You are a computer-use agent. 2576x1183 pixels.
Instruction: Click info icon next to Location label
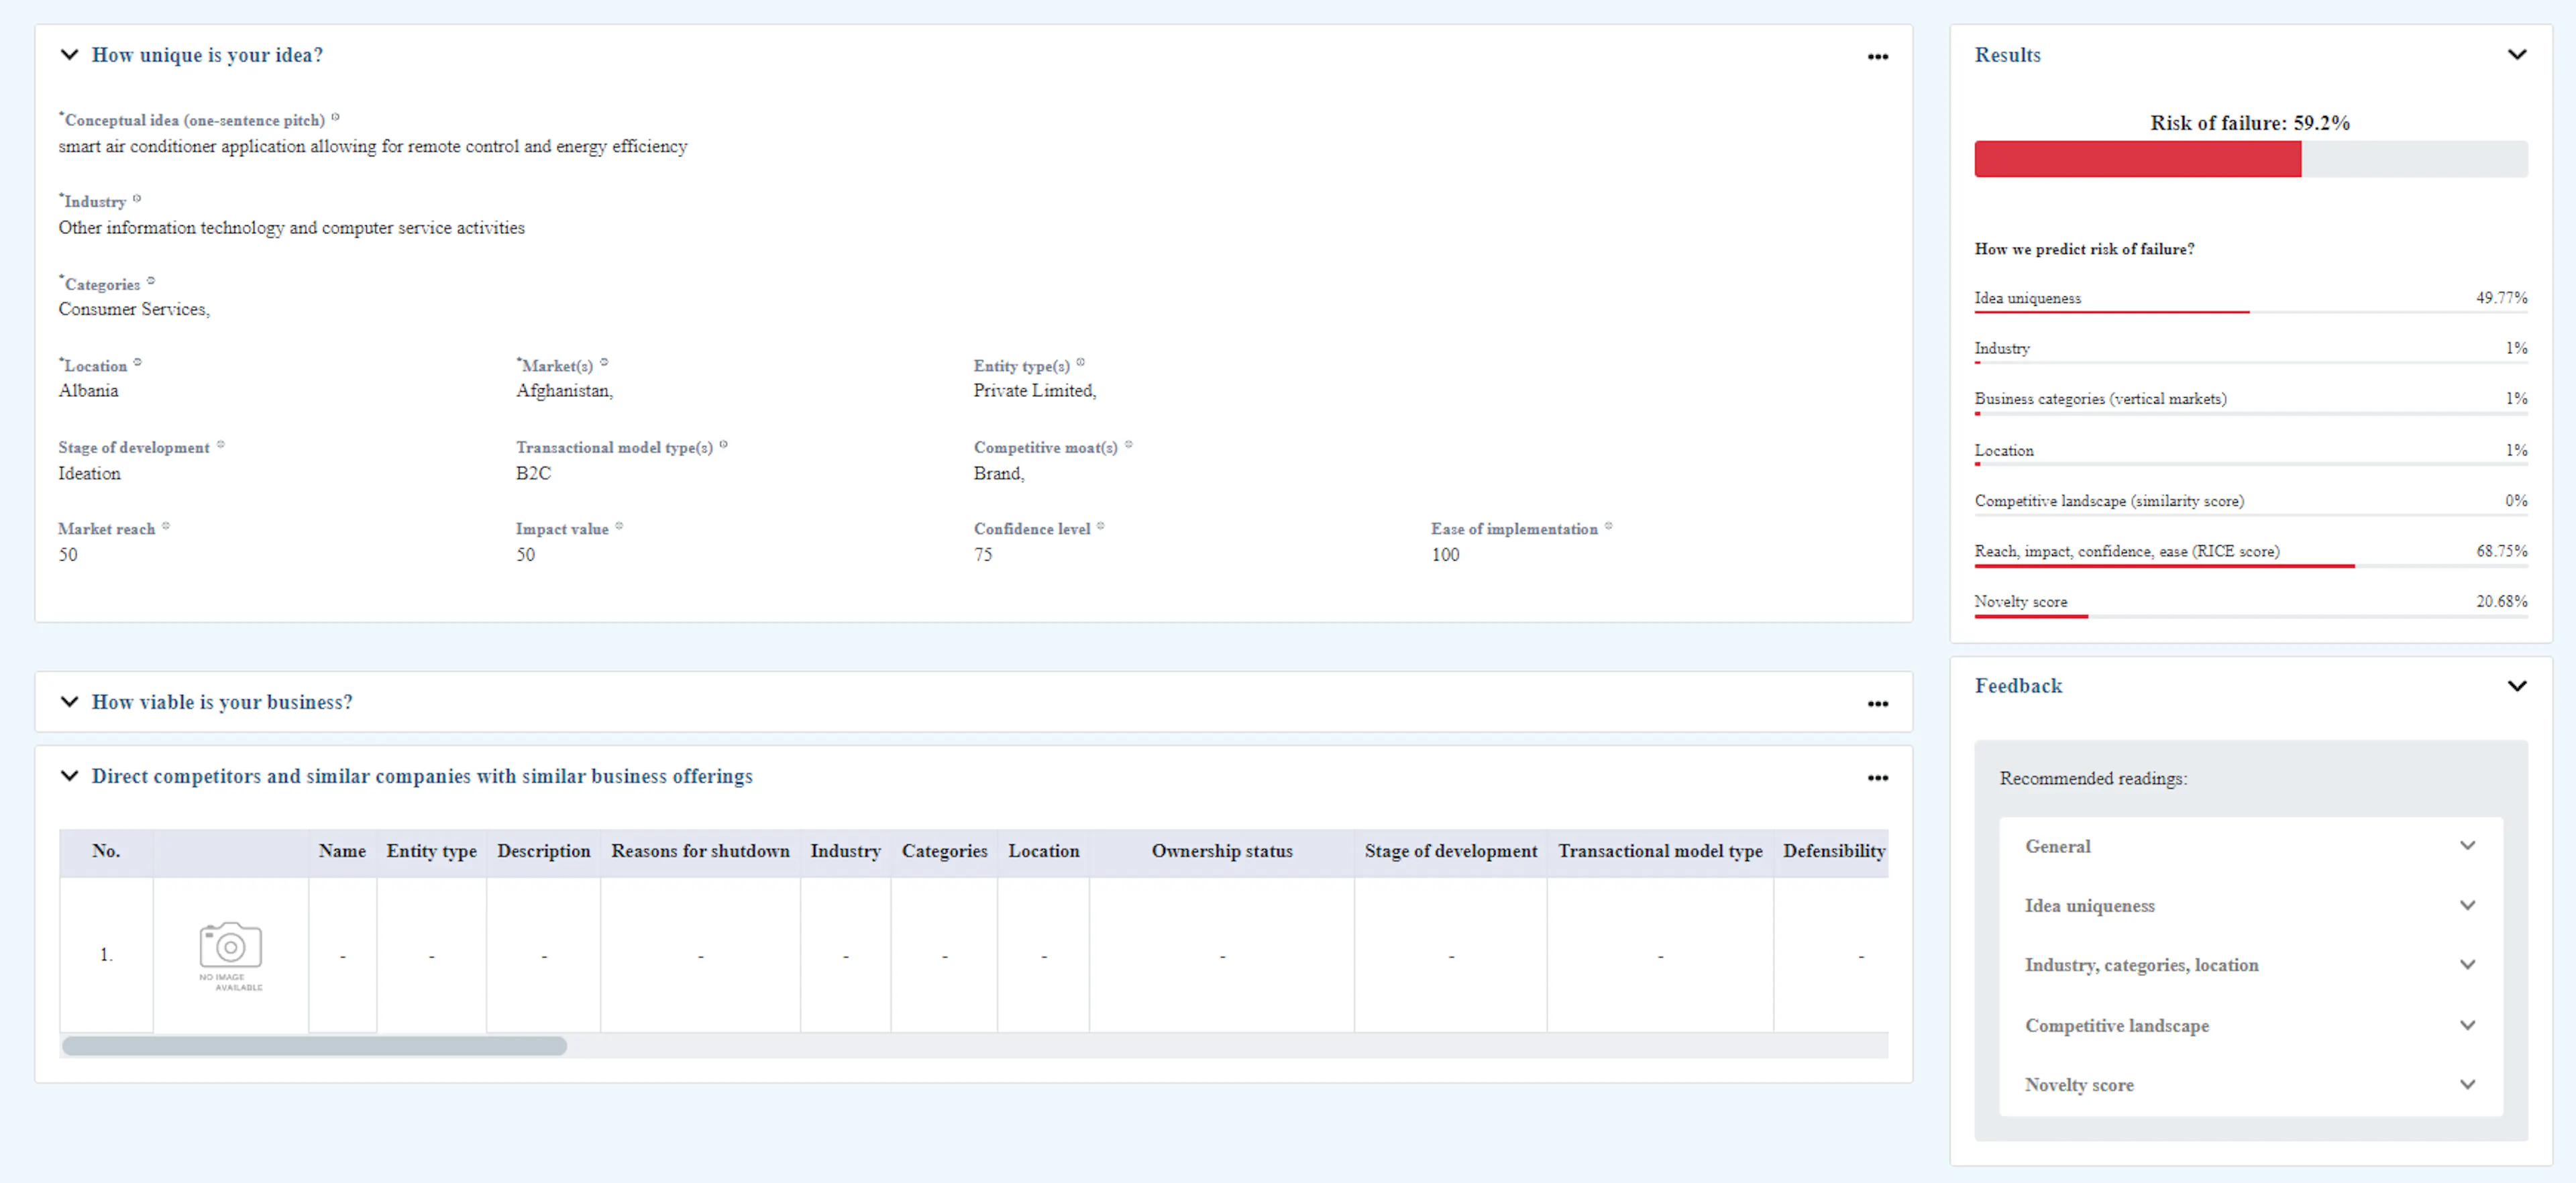138,362
